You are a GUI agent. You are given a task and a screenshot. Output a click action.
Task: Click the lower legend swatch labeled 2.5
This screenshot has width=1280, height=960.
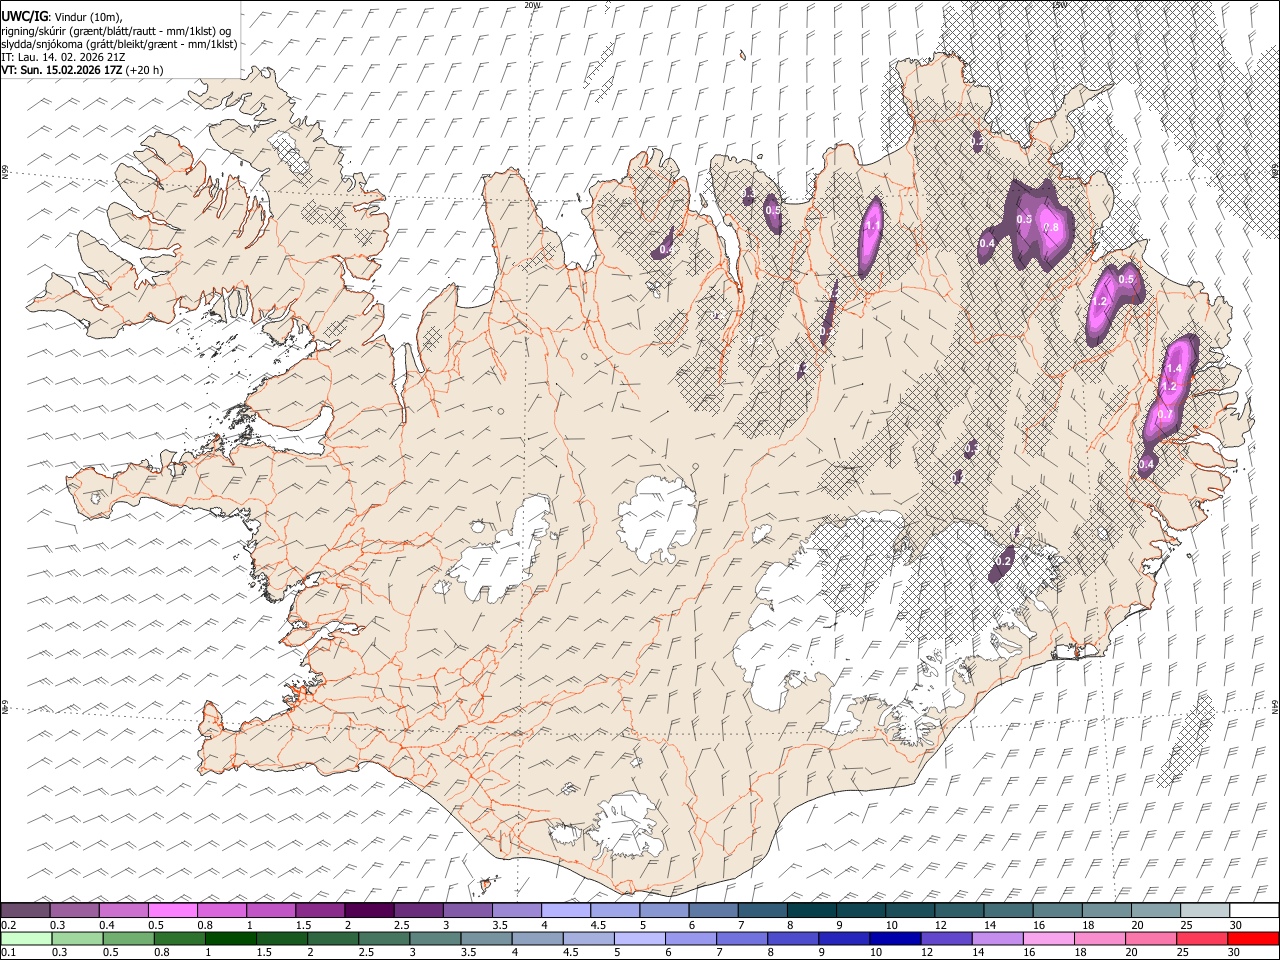(383, 938)
